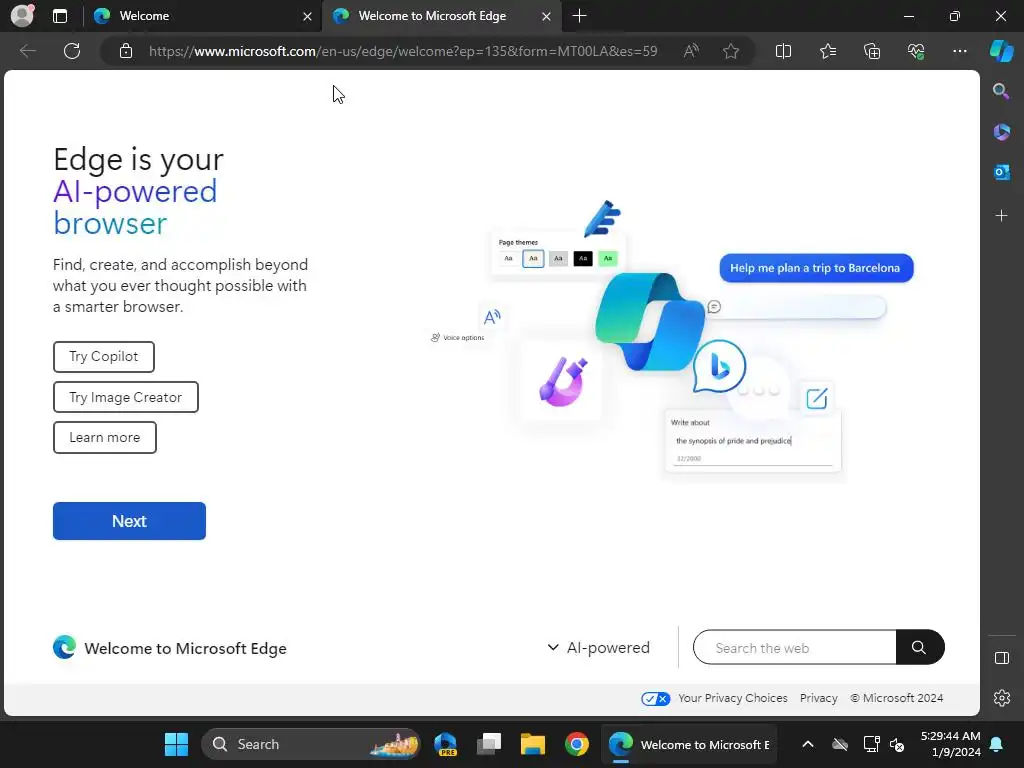
Task: Click Try Image Creator button
Action: [125, 397]
